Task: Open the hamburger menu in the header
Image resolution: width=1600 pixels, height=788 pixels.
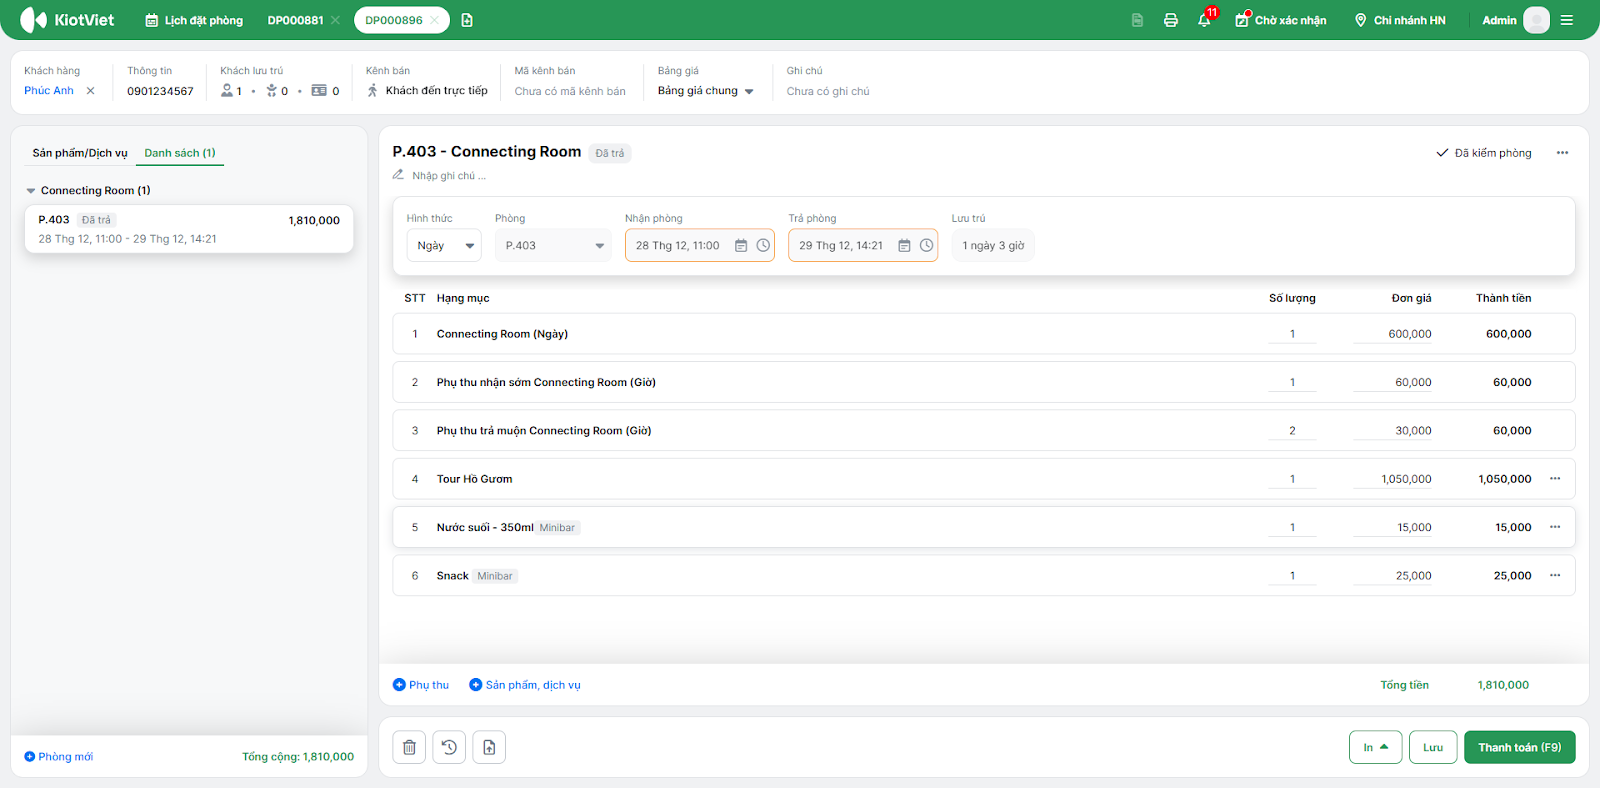Action: [1567, 20]
